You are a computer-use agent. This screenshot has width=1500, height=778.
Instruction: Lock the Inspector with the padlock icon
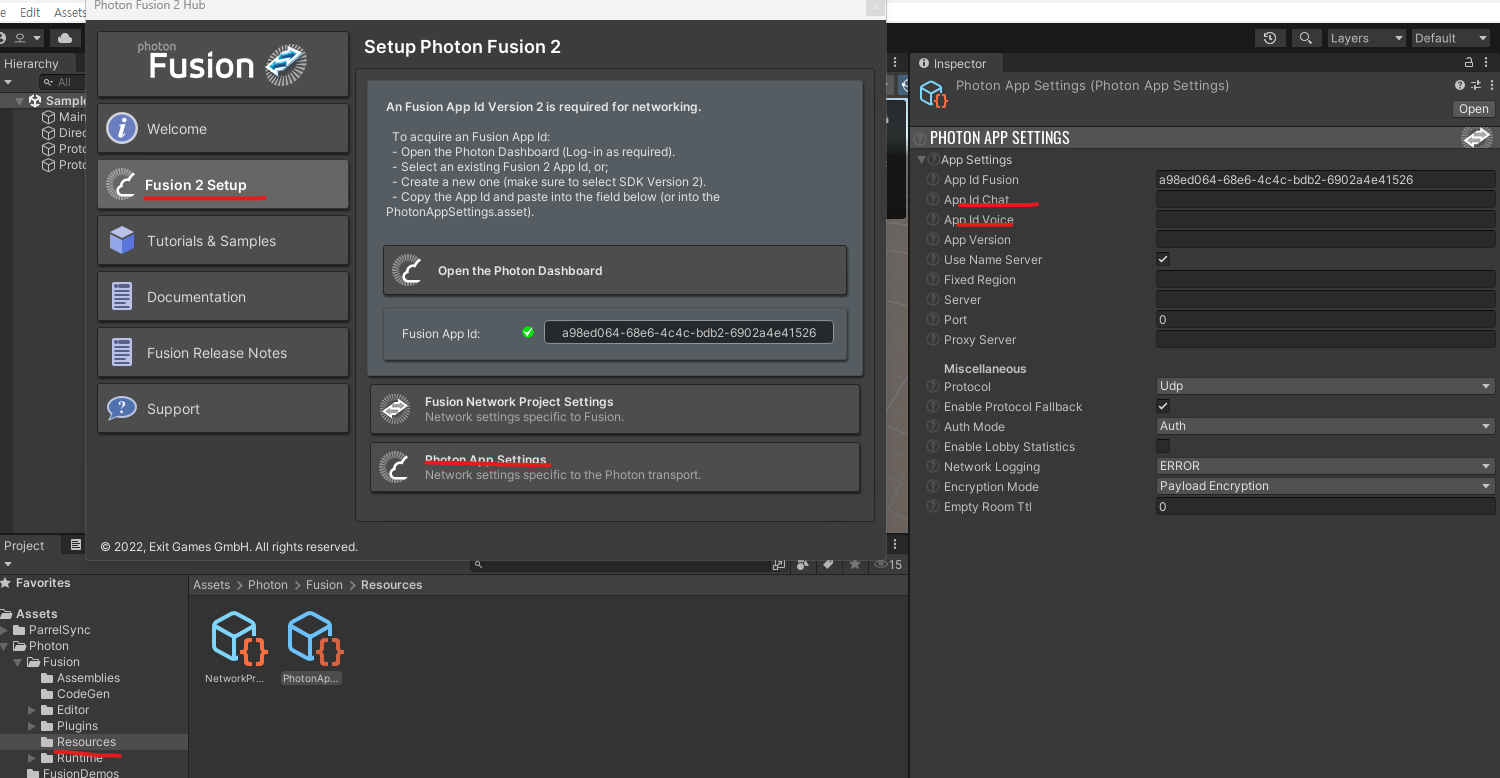click(1468, 63)
